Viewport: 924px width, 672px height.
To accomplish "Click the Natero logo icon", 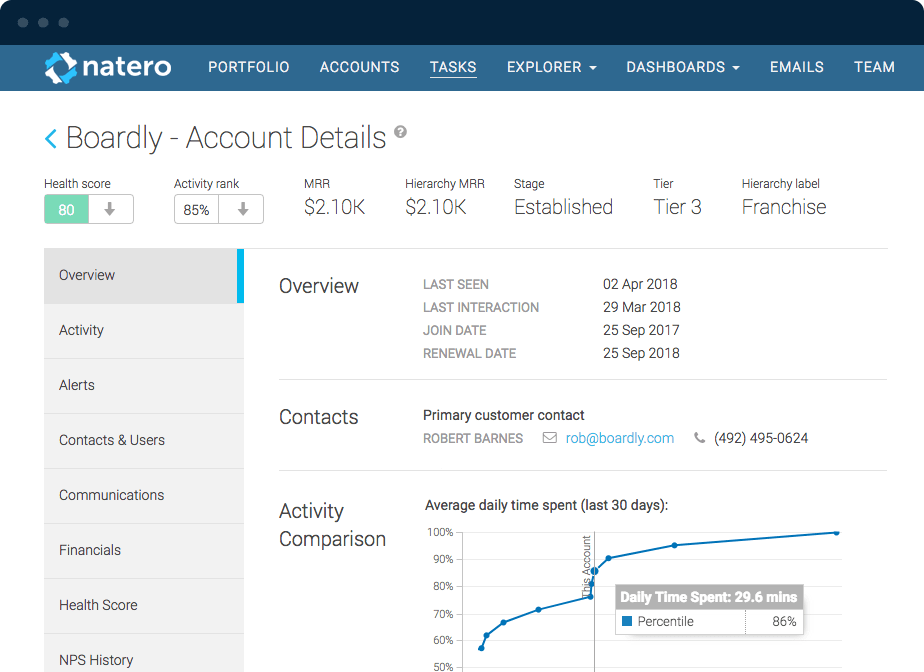I will [61, 68].
